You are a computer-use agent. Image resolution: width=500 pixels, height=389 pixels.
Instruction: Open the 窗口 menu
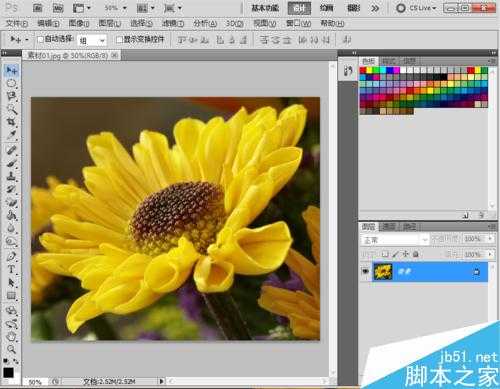(x=299, y=23)
